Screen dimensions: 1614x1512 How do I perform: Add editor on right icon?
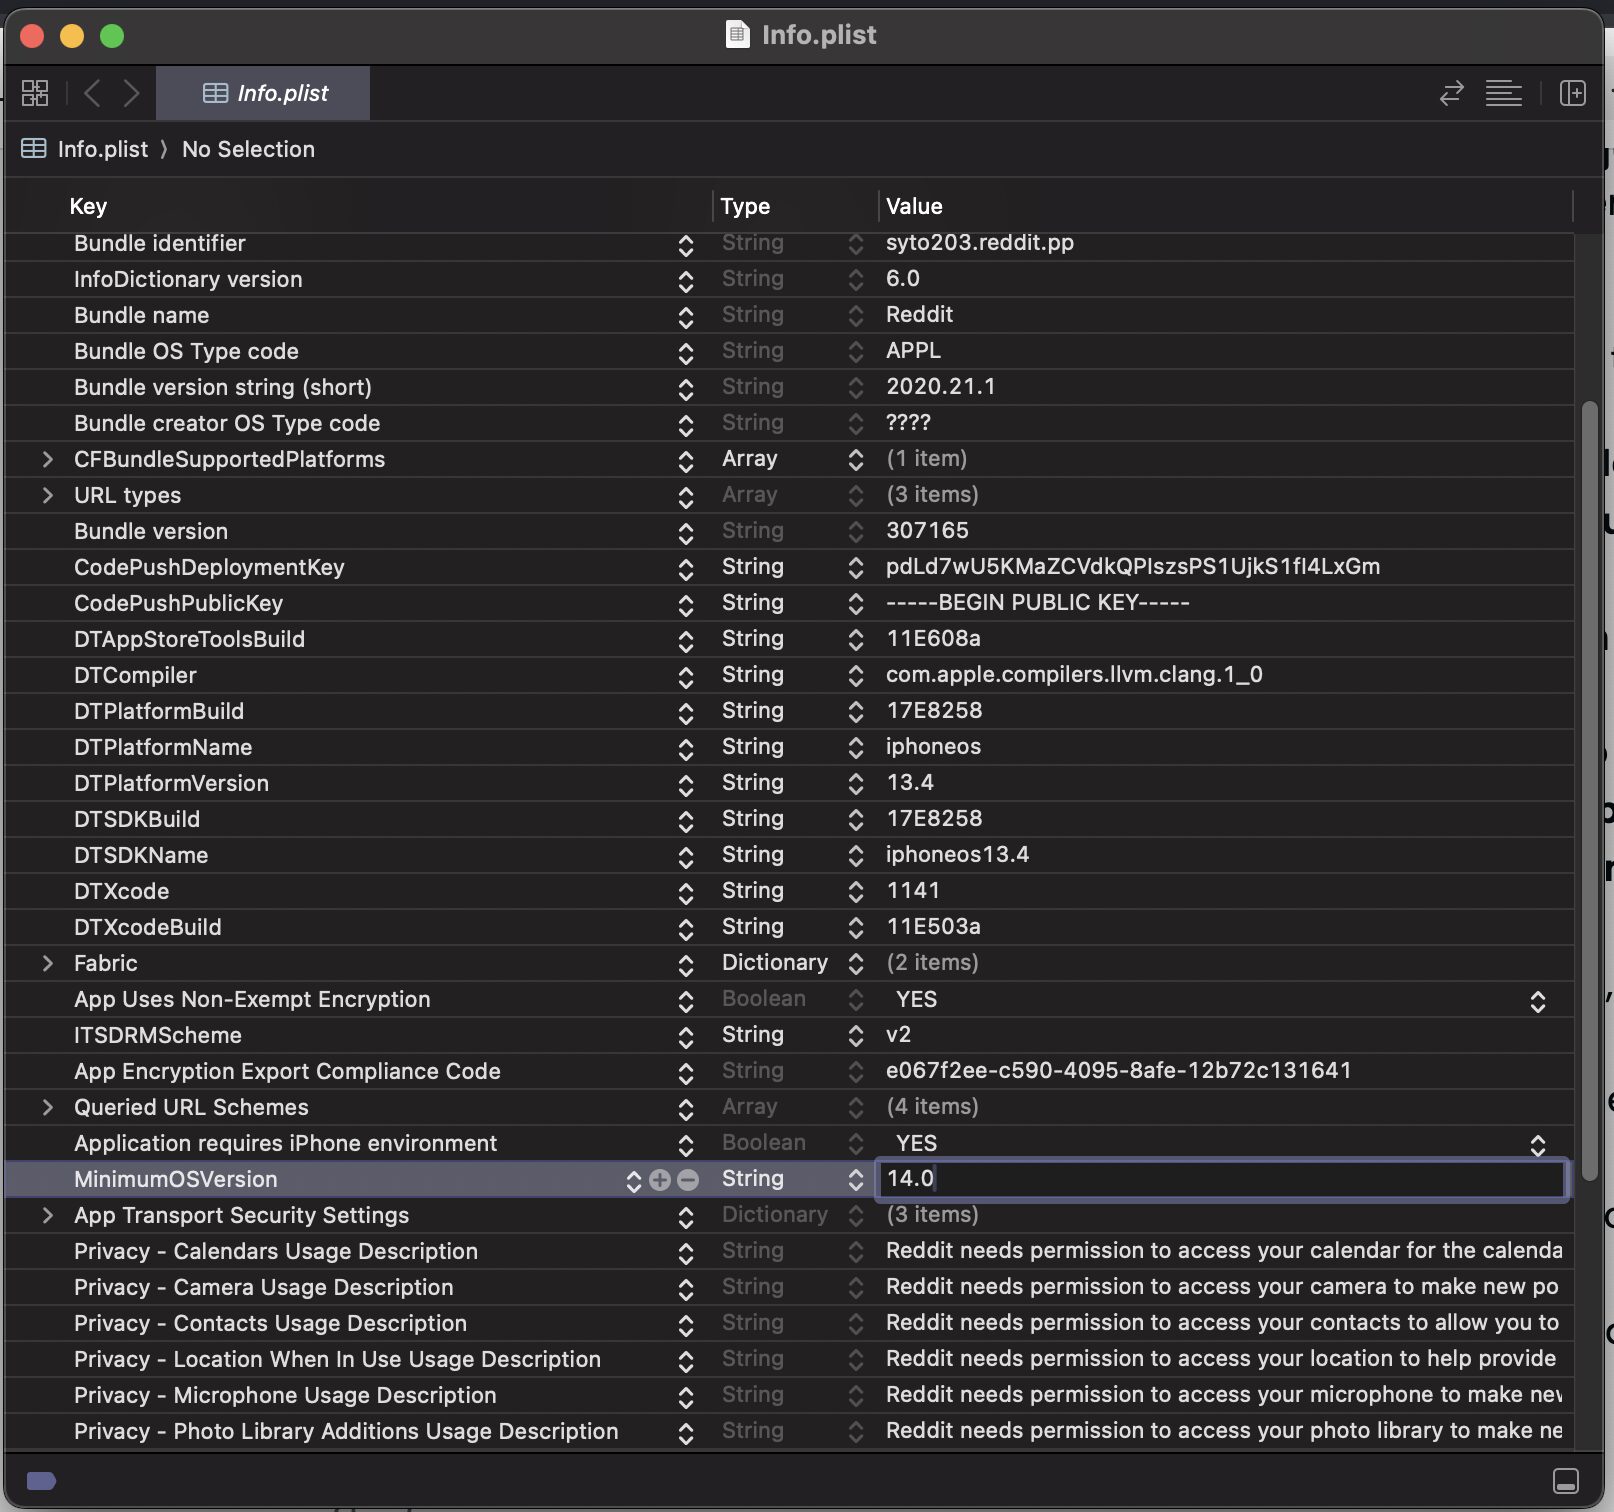[x=1573, y=93]
